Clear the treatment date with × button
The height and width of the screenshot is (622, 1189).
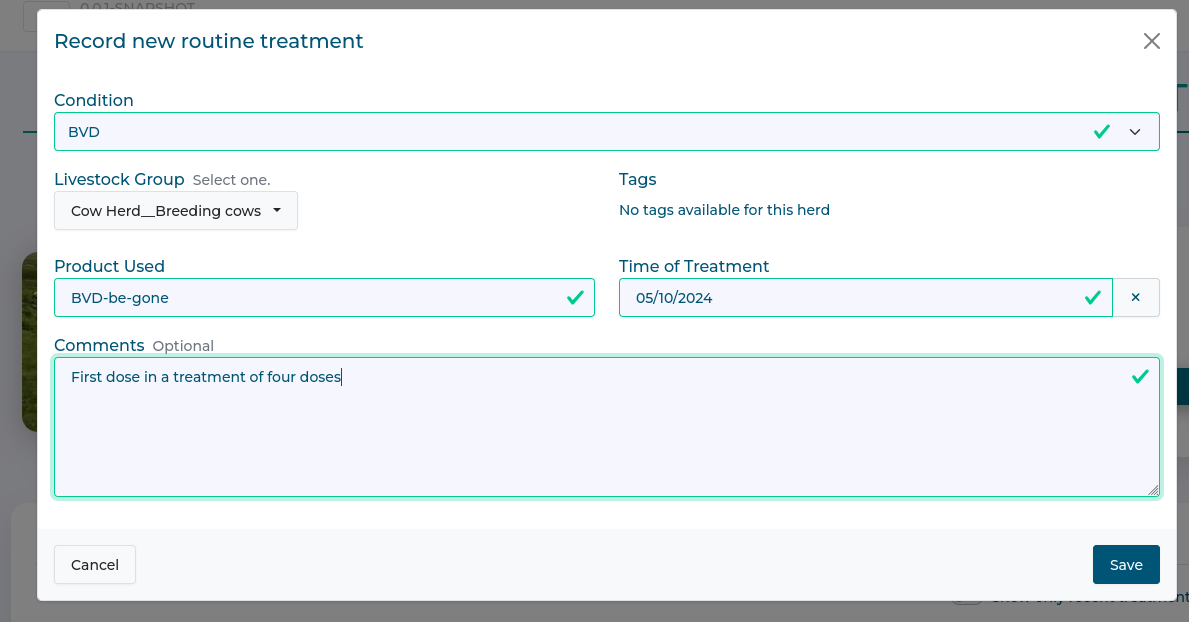coord(1135,298)
